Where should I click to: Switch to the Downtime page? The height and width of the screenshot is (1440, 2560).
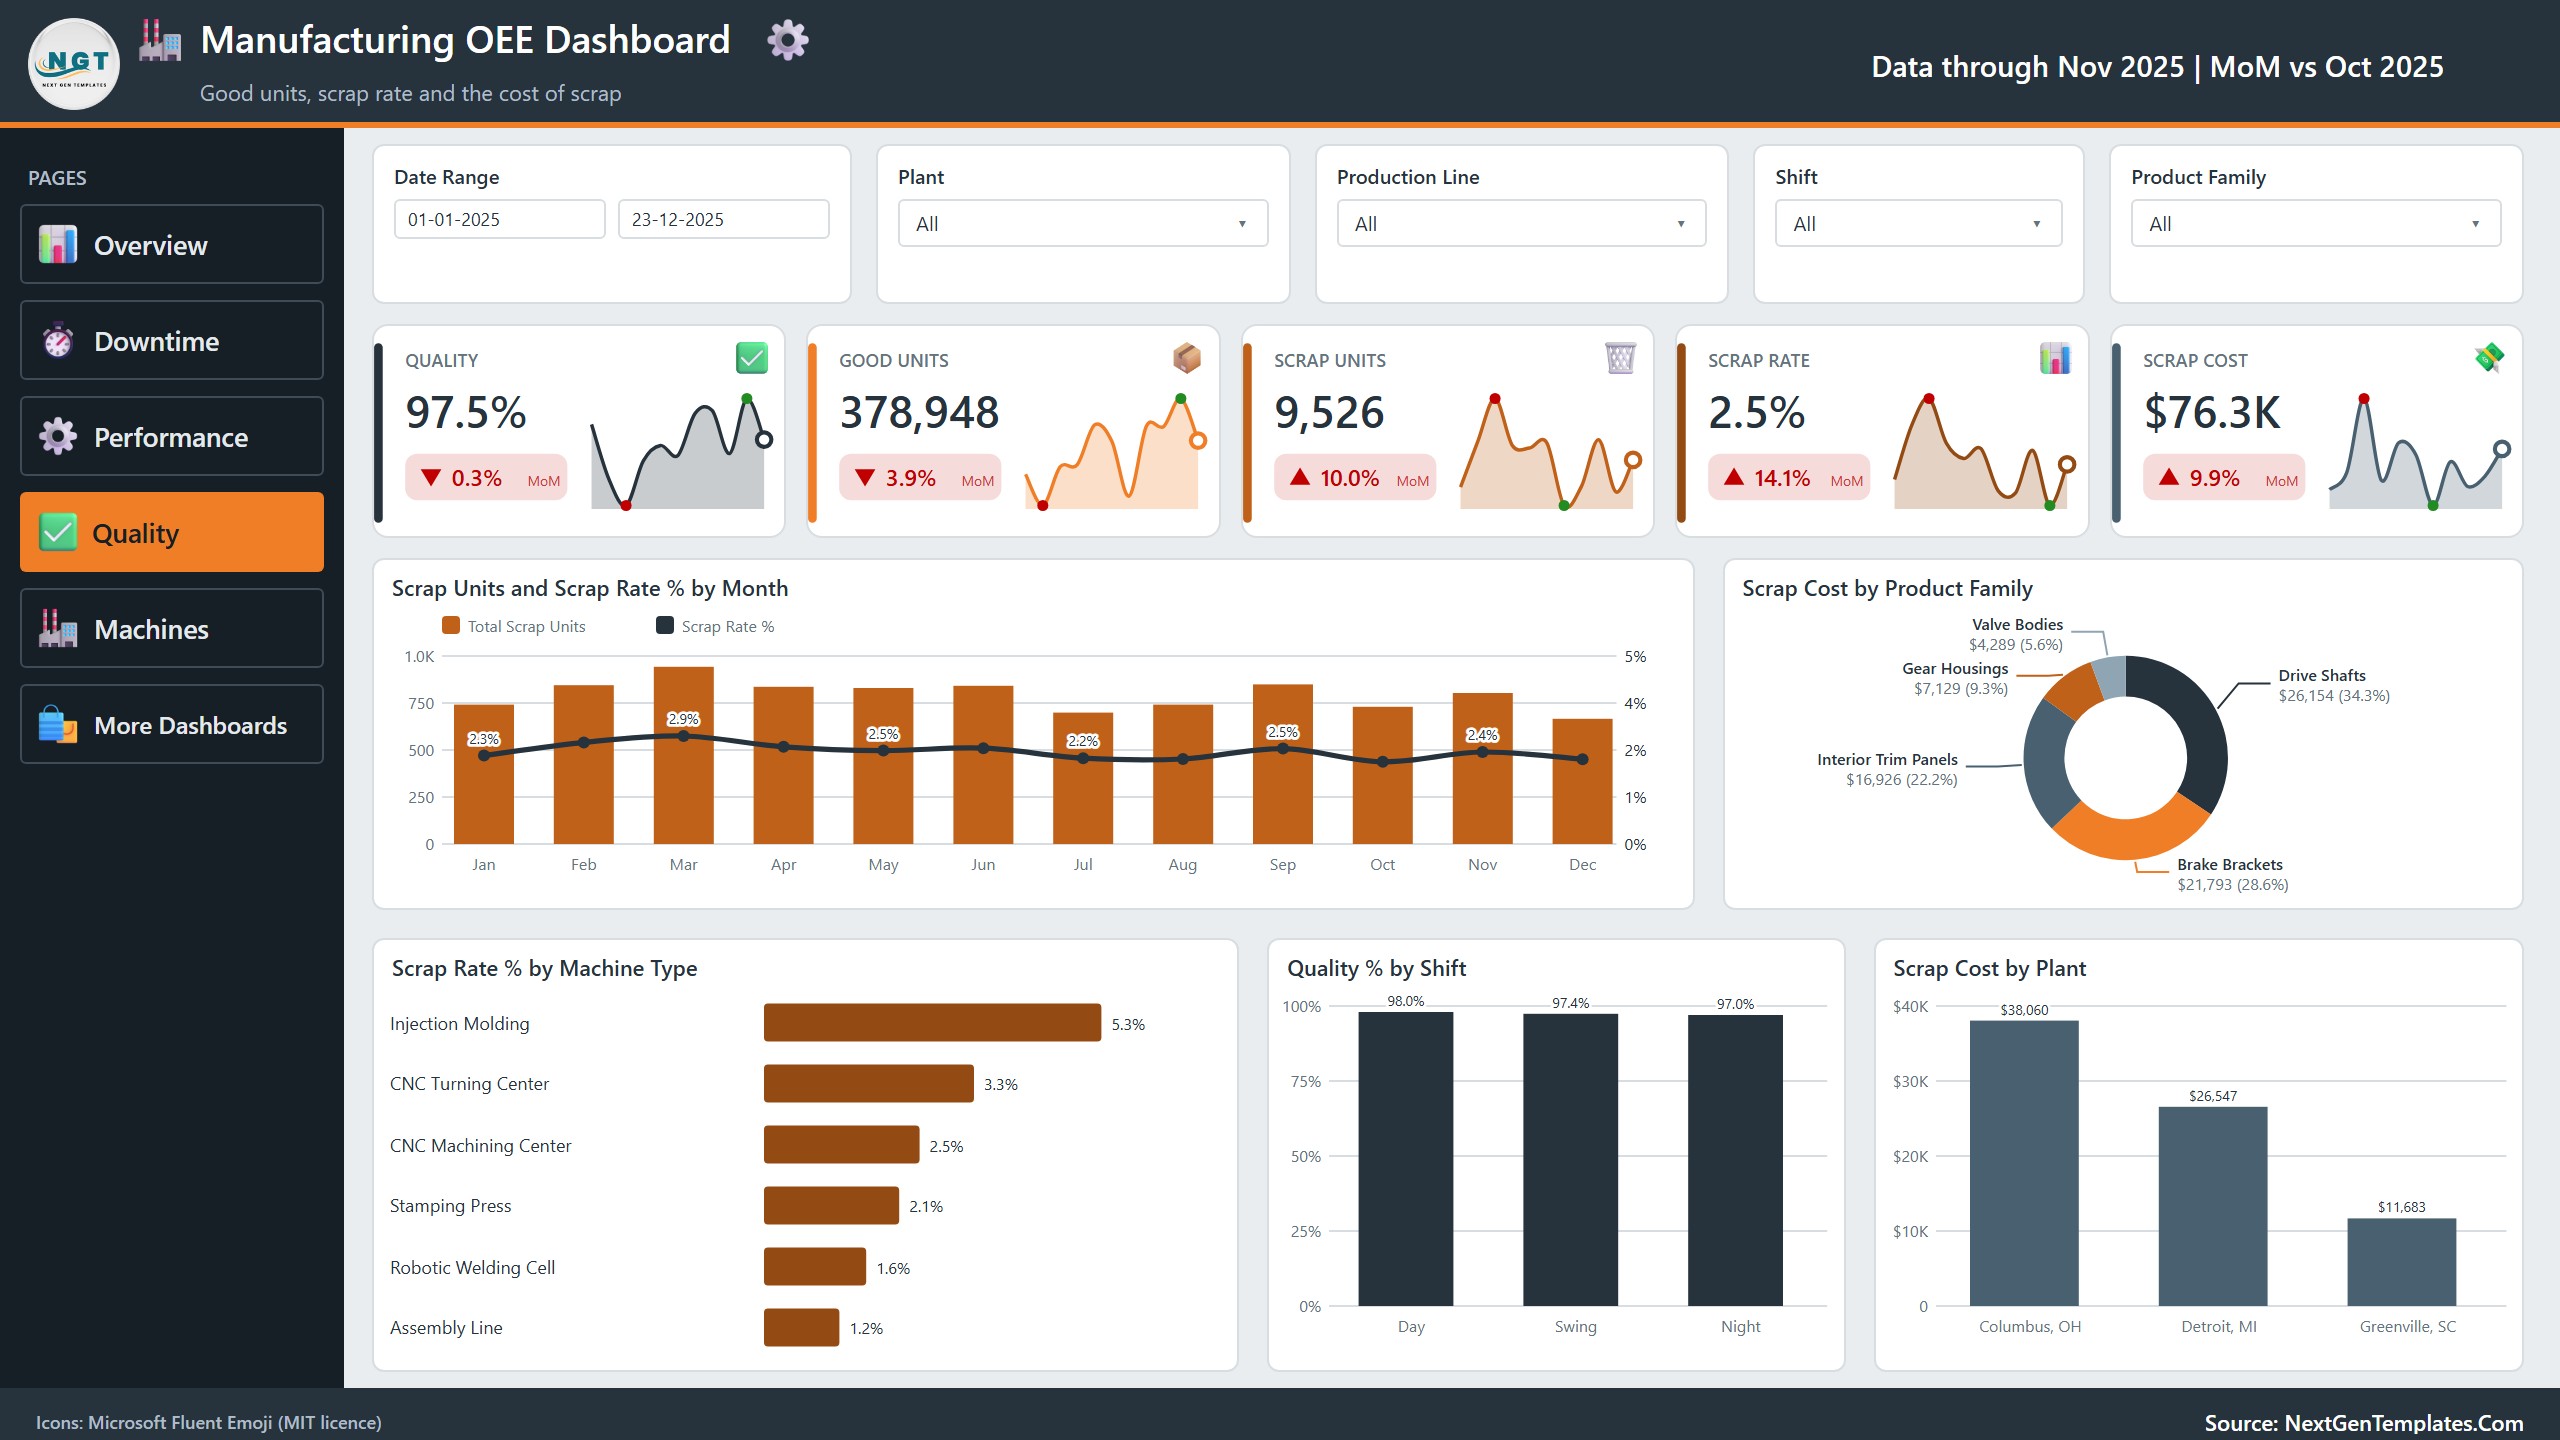tap(172, 340)
